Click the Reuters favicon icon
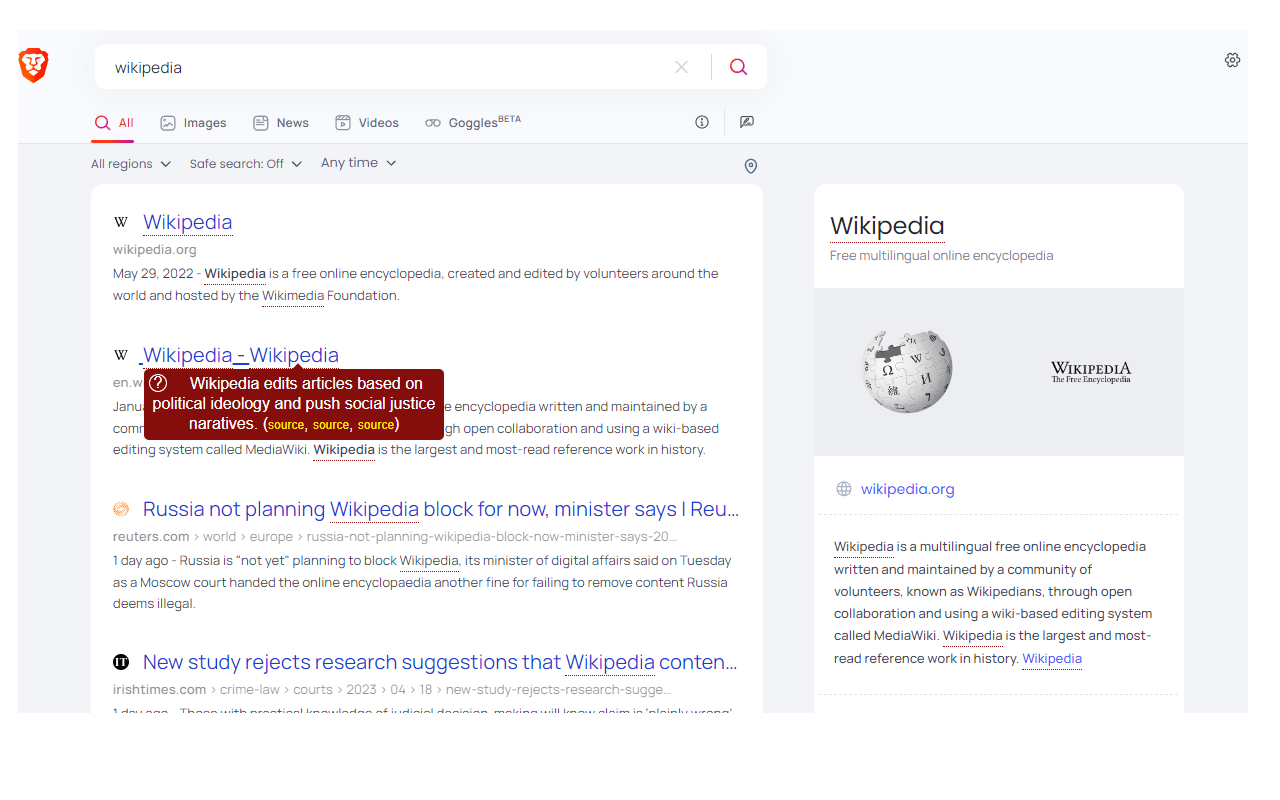 (121, 509)
